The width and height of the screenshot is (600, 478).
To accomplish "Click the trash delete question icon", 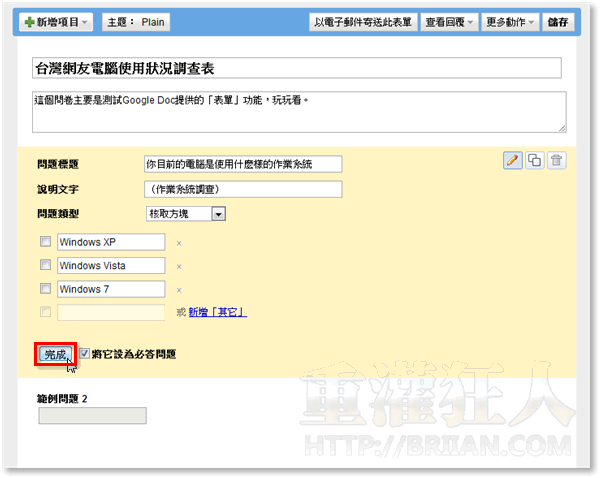I will pos(556,160).
